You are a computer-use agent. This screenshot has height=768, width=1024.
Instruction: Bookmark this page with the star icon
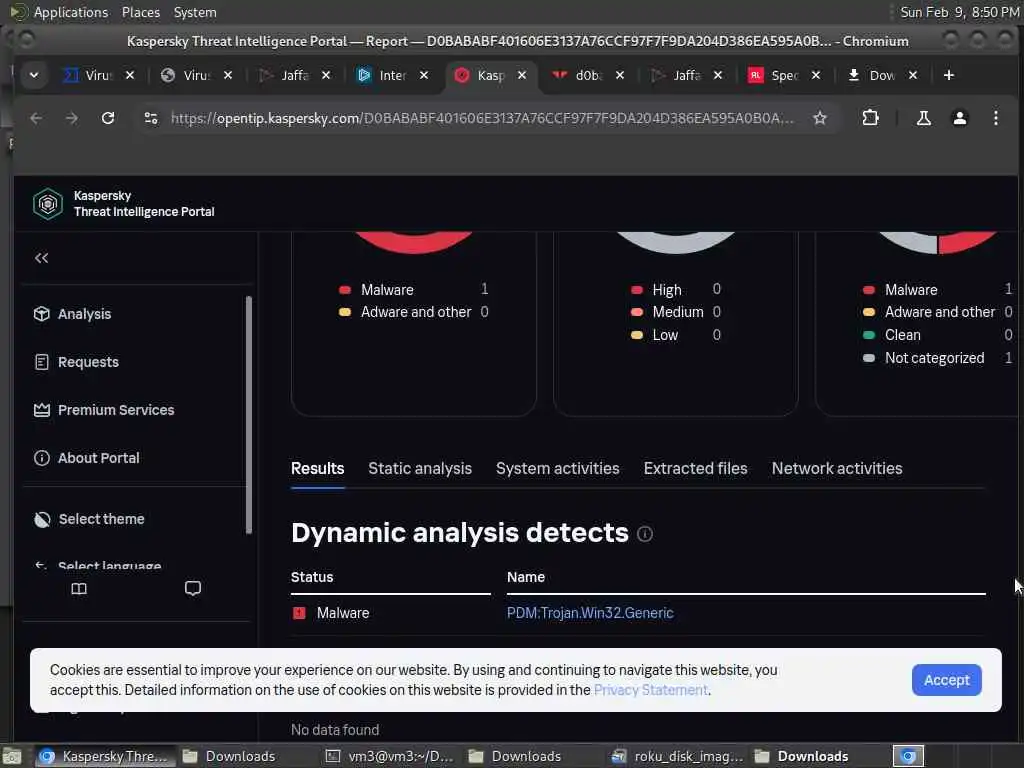click(x=820, y=118)
